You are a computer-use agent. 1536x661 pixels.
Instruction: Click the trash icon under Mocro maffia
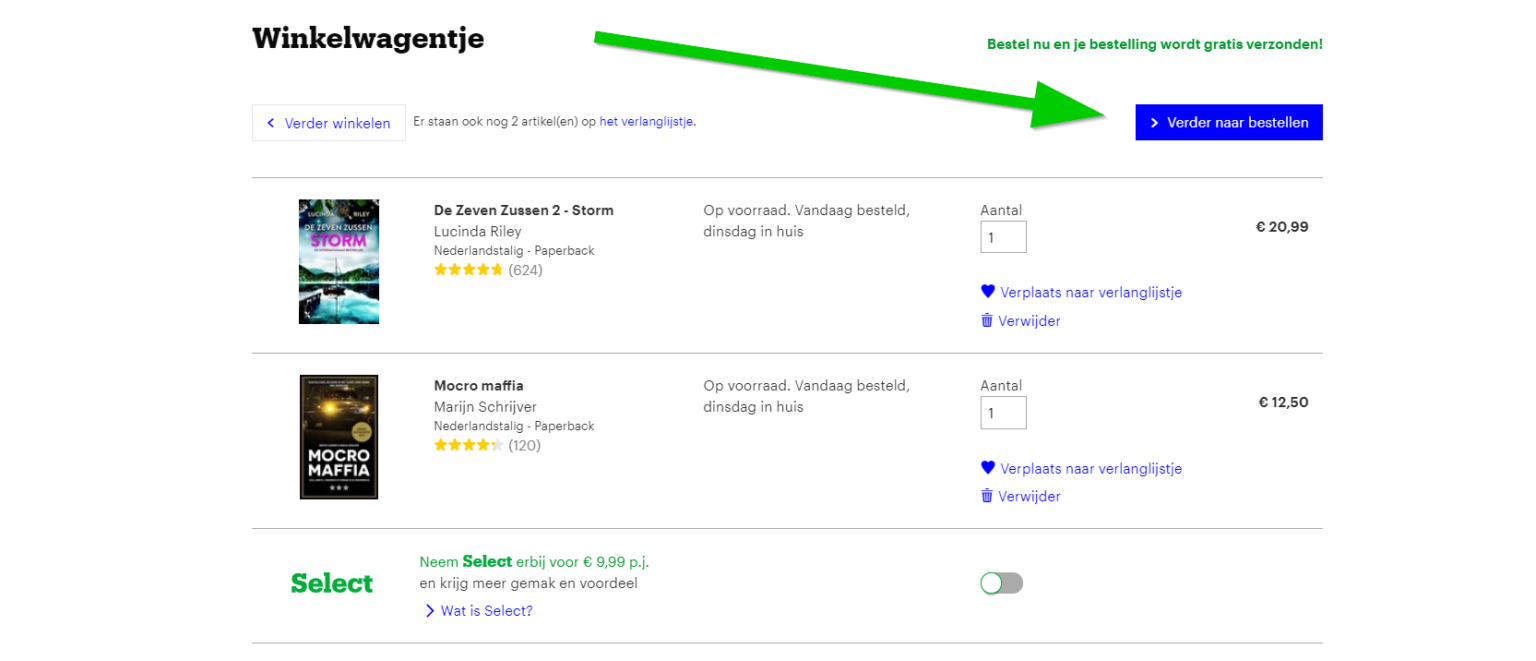coord(987,496)
